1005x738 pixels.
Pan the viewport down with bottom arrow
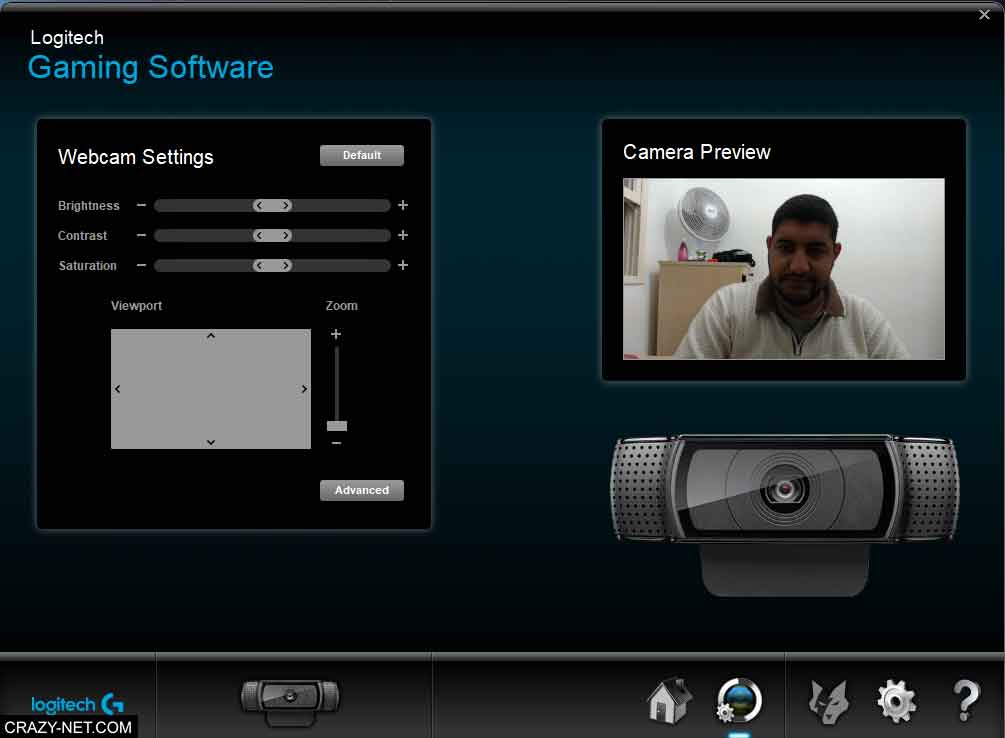(211, 442)
